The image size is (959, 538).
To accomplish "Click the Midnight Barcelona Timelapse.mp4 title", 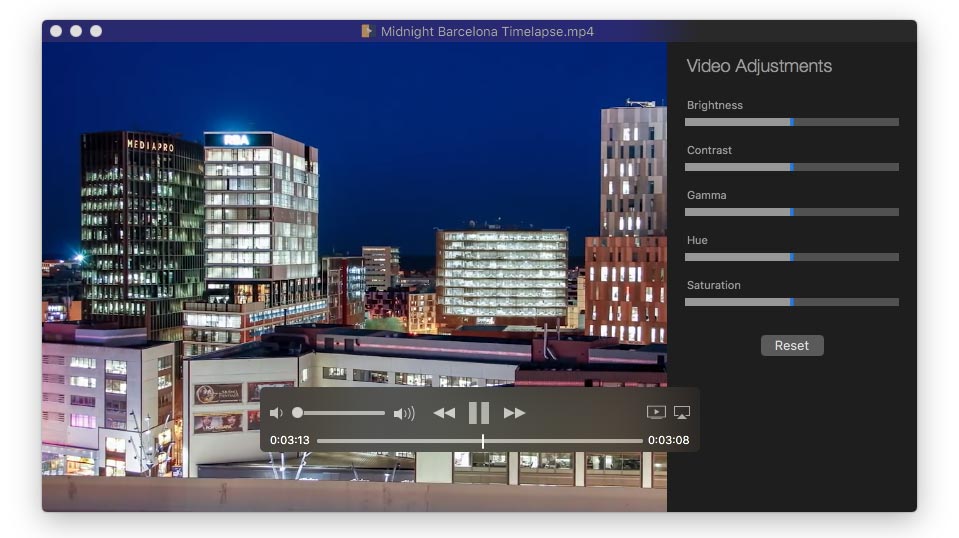I will 487,32.
